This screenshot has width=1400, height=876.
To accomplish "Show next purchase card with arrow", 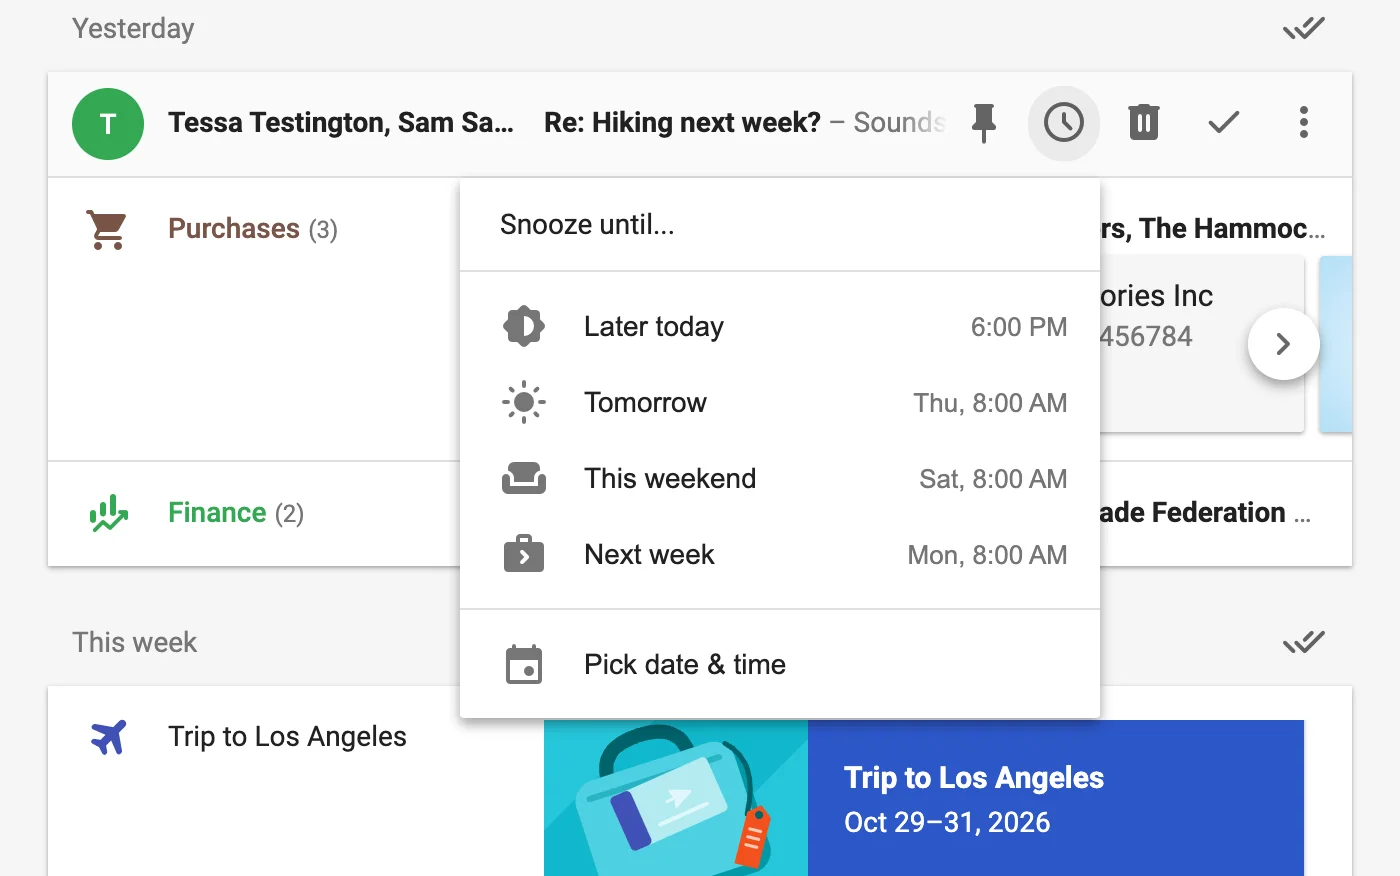I will click(1284, 344).
